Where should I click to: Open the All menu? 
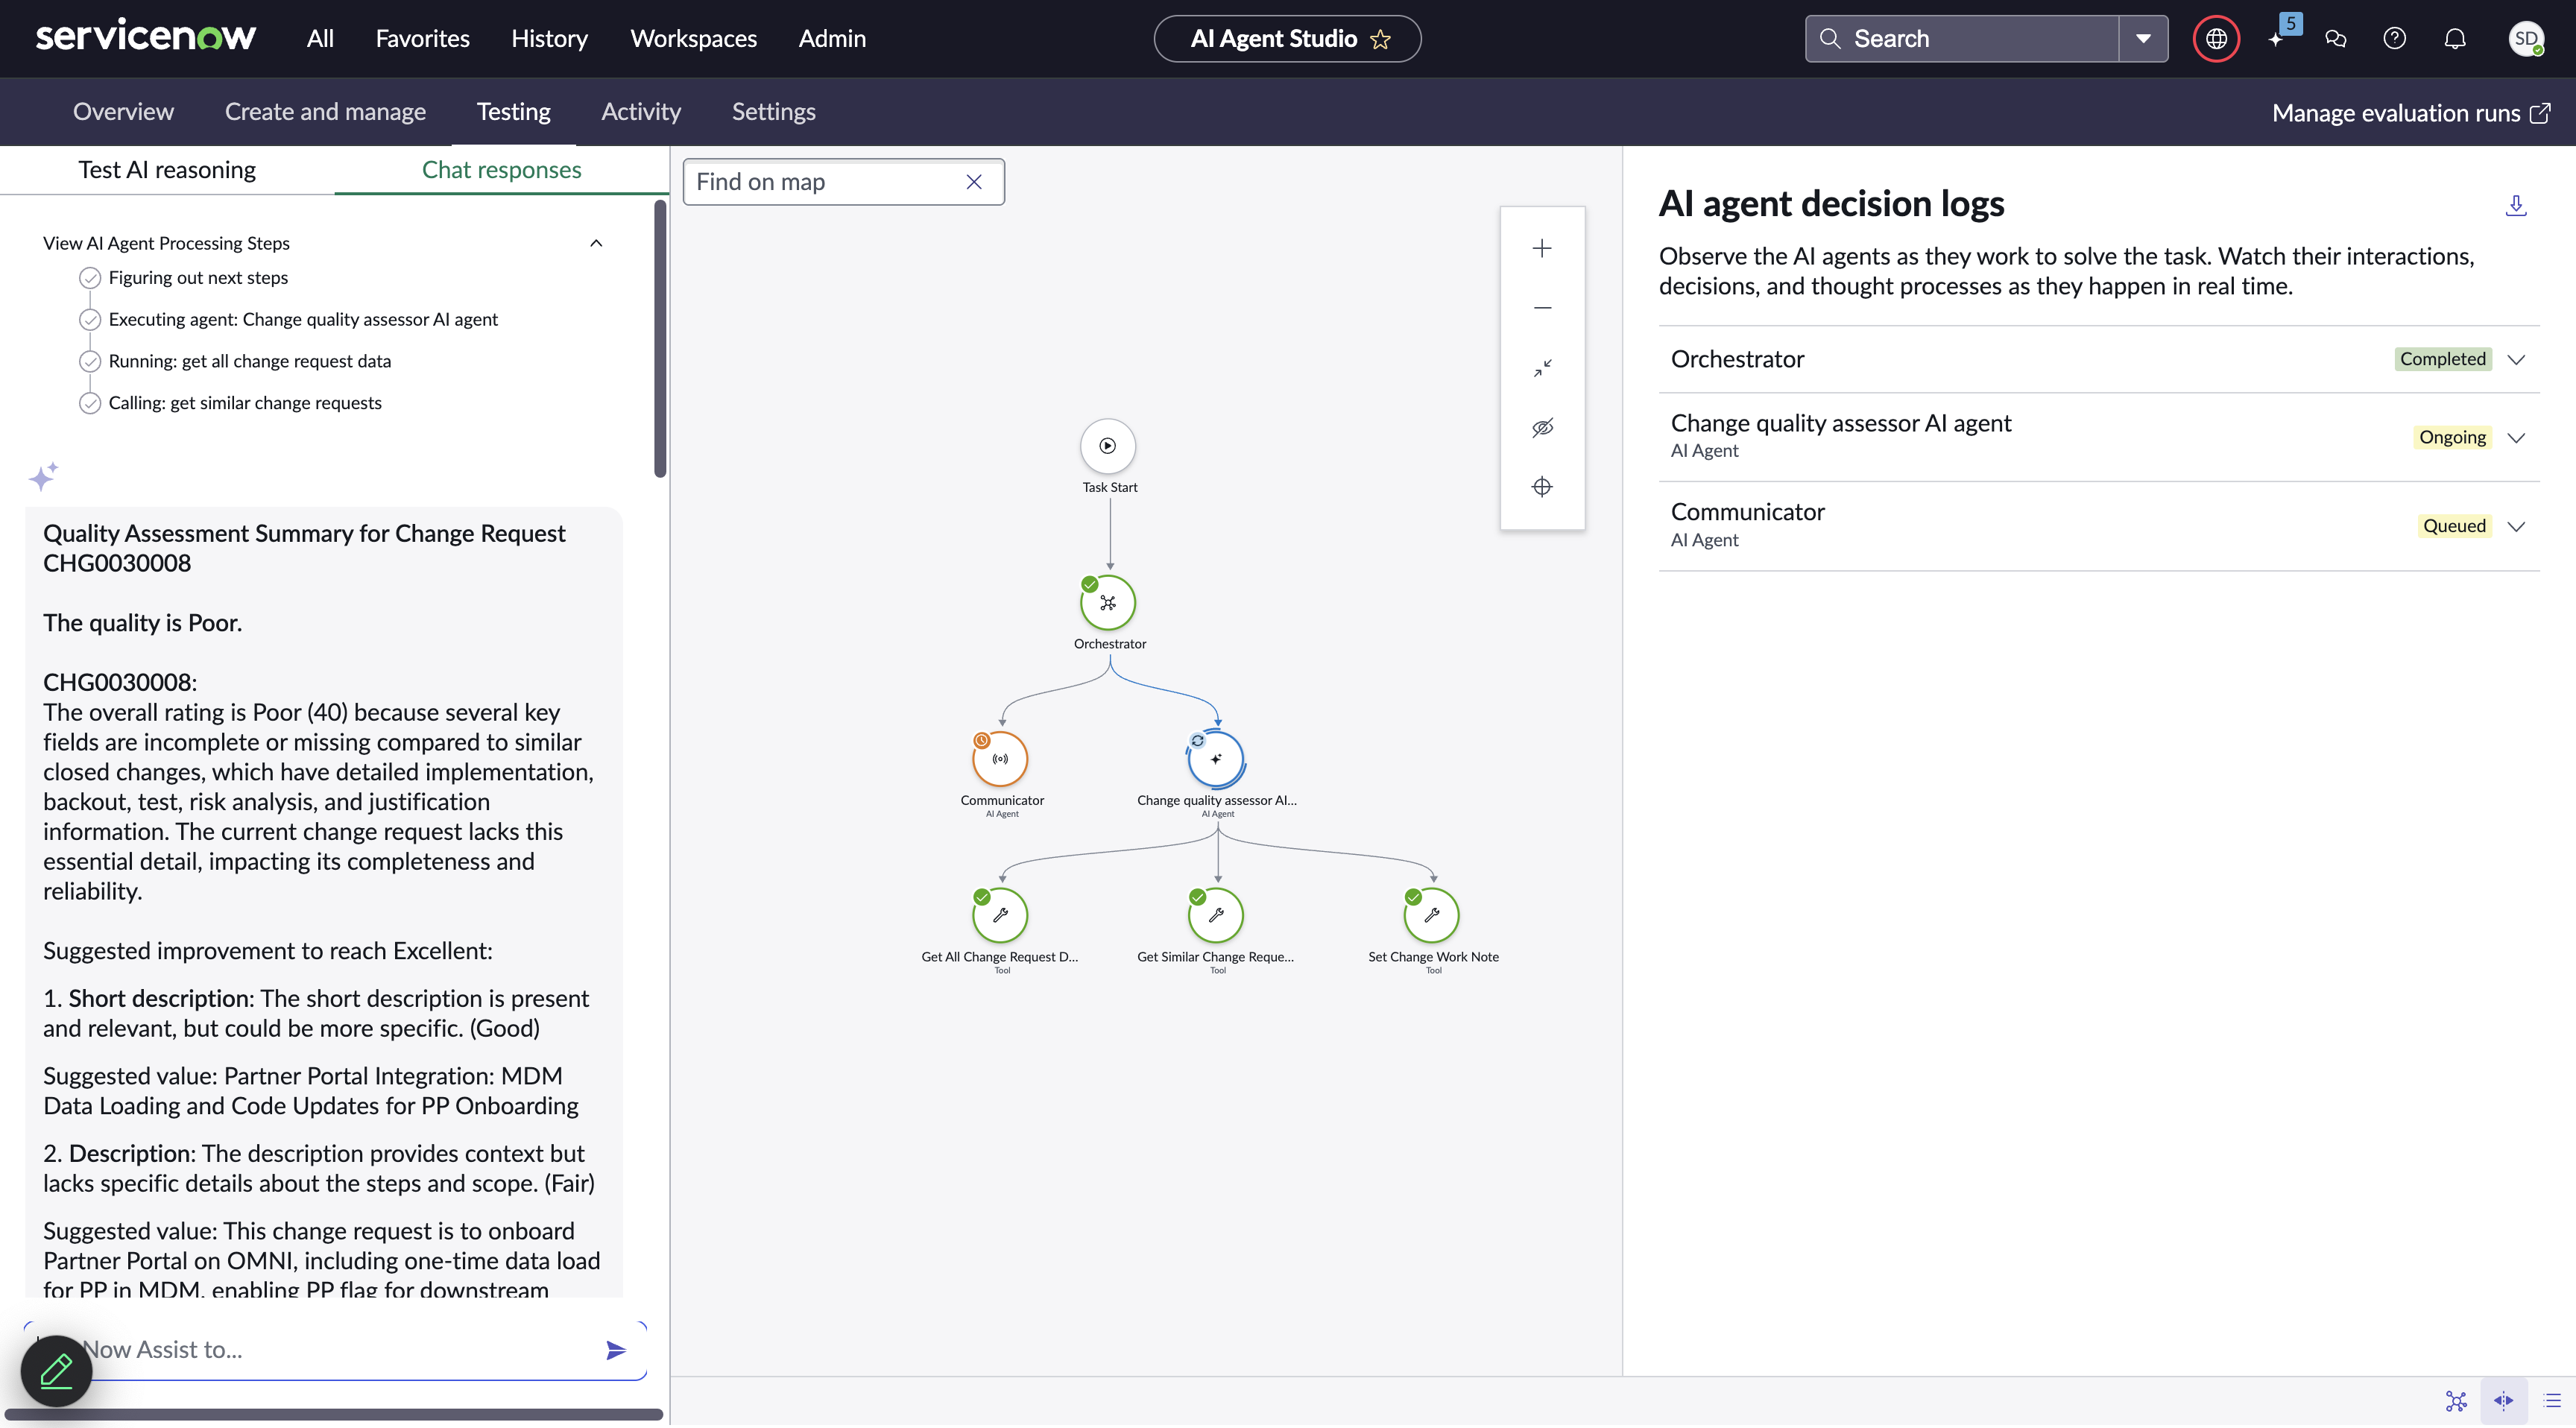tap(320, 39)
